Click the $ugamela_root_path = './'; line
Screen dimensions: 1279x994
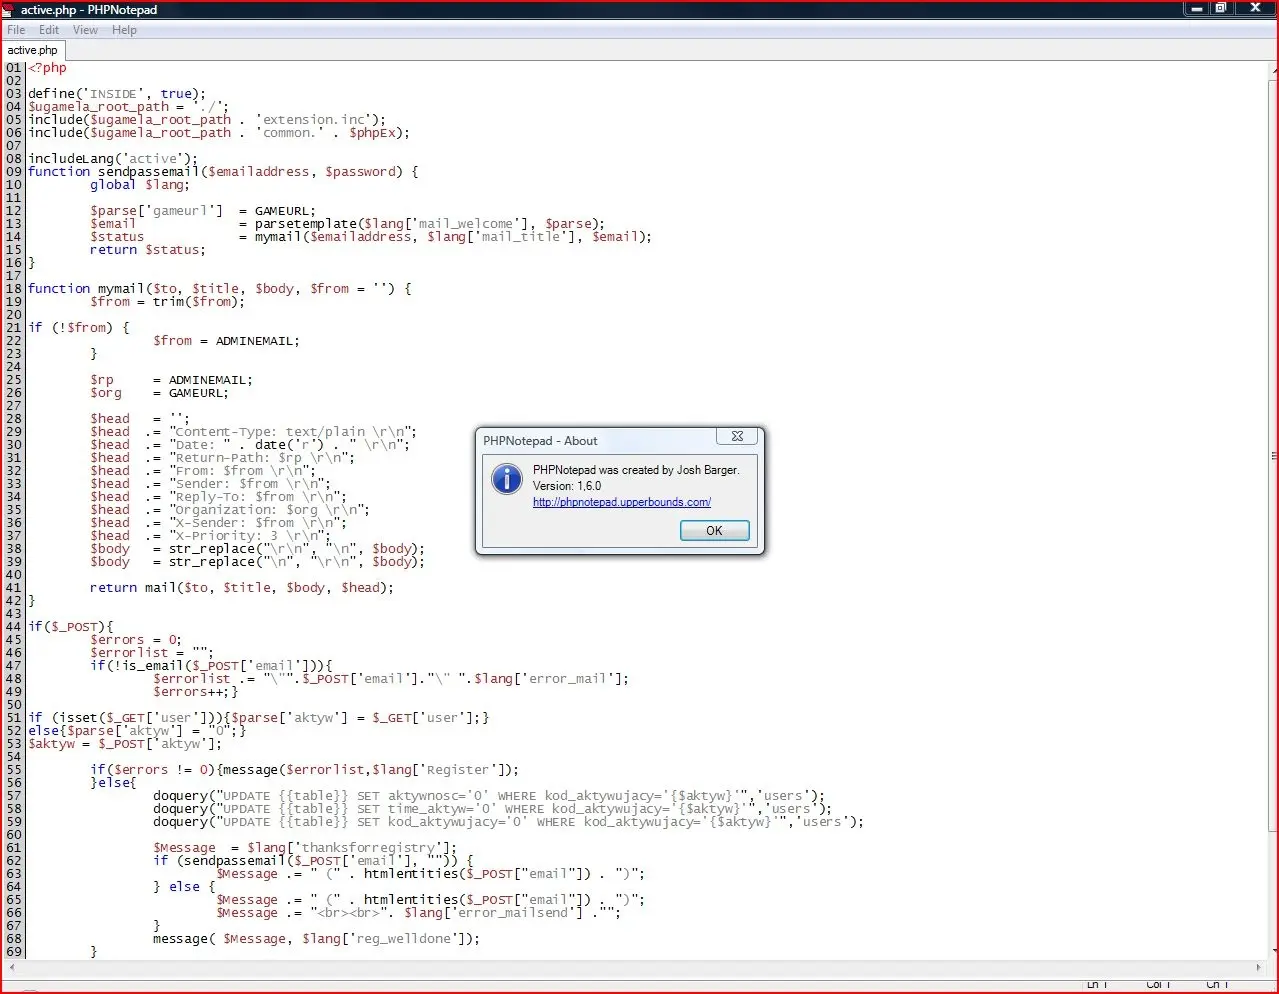[x=128, y=107]
